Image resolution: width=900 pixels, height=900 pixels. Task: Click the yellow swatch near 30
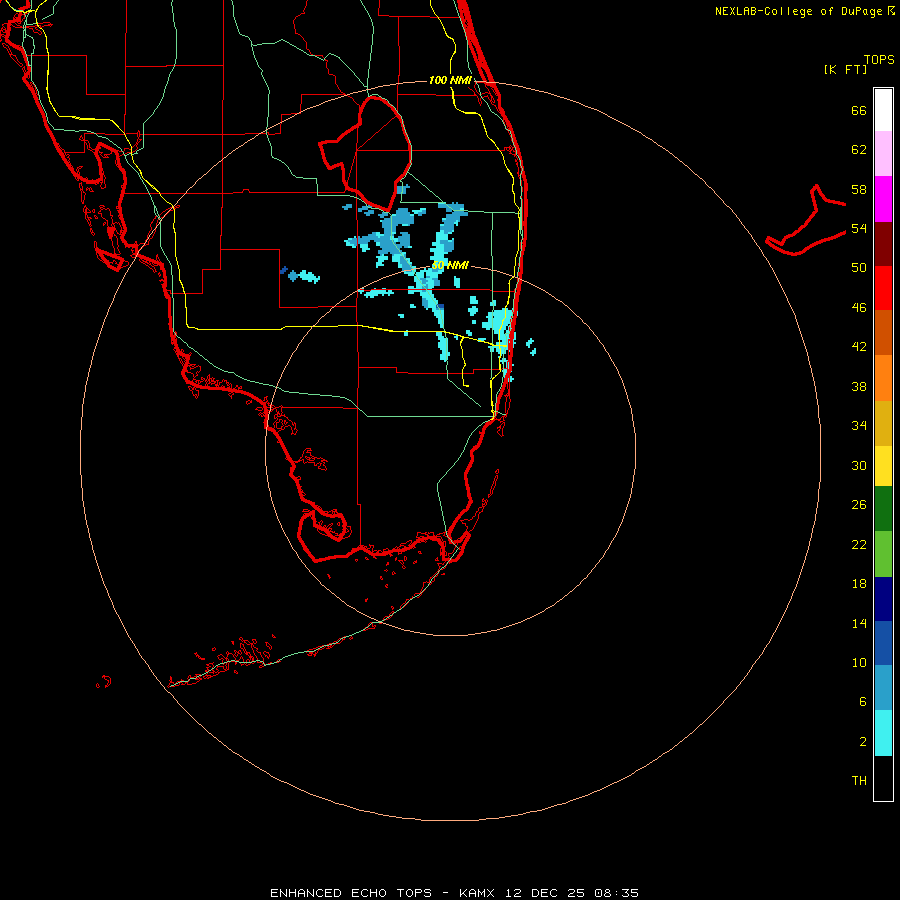883,466
